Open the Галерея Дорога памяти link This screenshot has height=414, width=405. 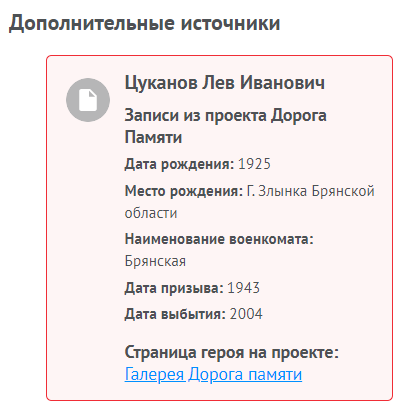tap(213, 374)
